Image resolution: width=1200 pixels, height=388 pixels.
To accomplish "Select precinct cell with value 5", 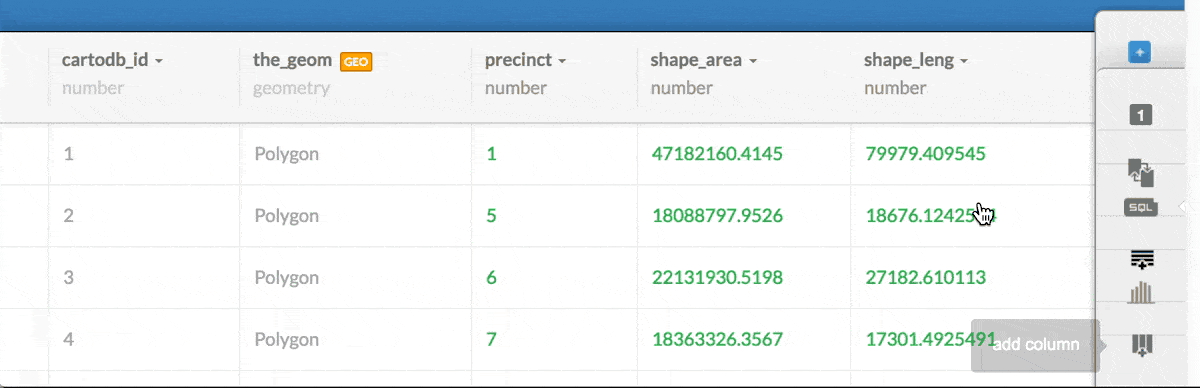I will [x=491, y=216].
